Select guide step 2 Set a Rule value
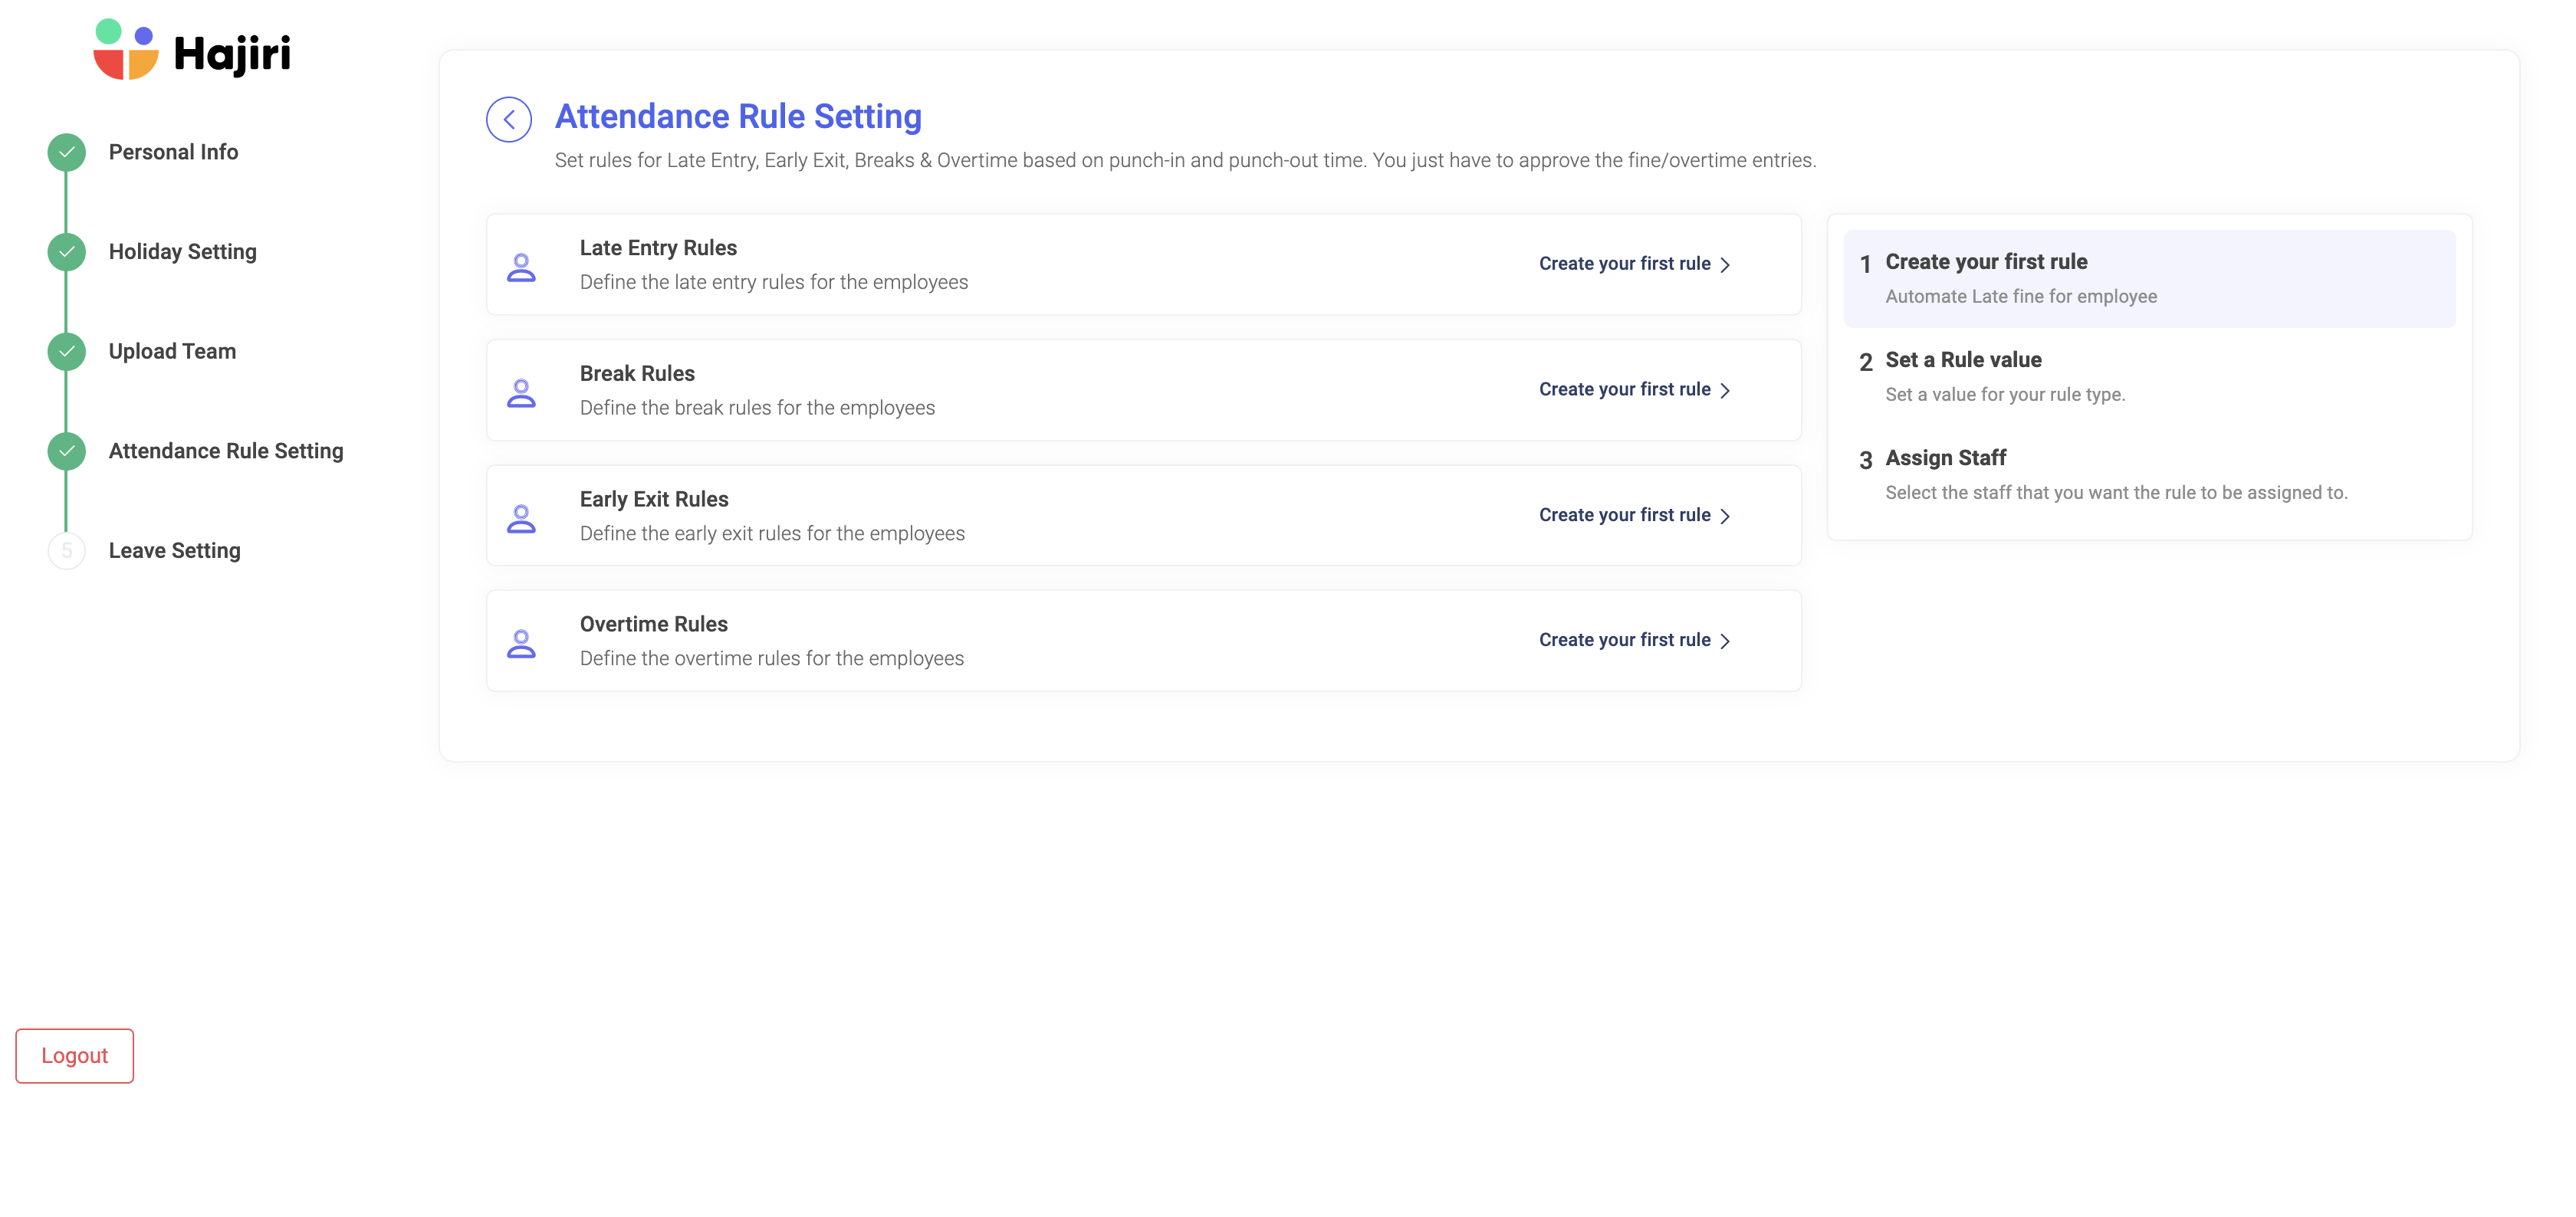Image resolution: width=2576 pixels, height=1217 pixels. pyautogui.click(x=2149, y=377)
